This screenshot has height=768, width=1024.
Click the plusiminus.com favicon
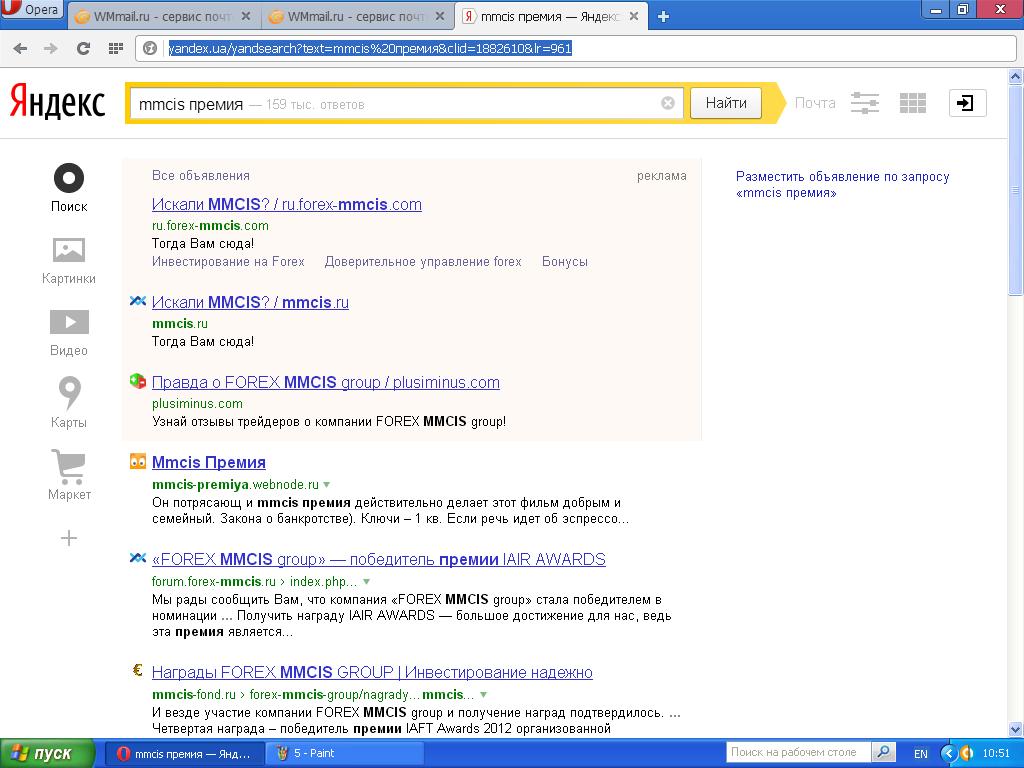point(137,381)
